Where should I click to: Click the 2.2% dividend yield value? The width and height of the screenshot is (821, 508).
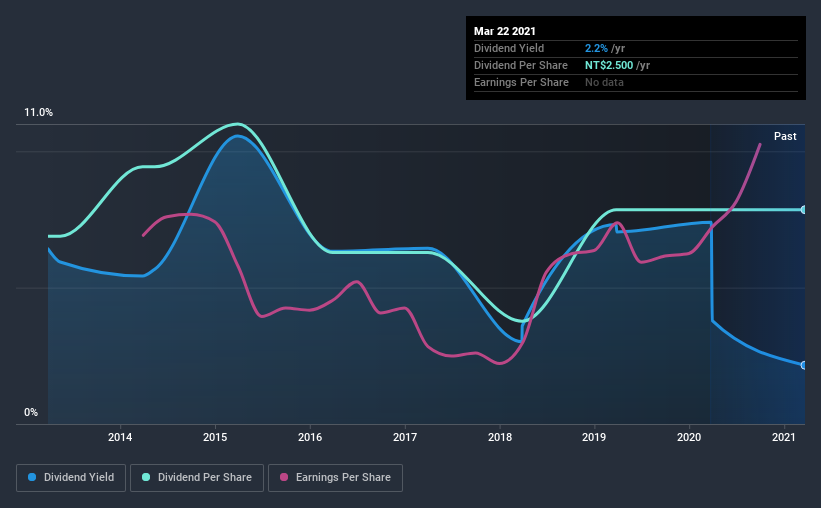click(x=596, y=48)
